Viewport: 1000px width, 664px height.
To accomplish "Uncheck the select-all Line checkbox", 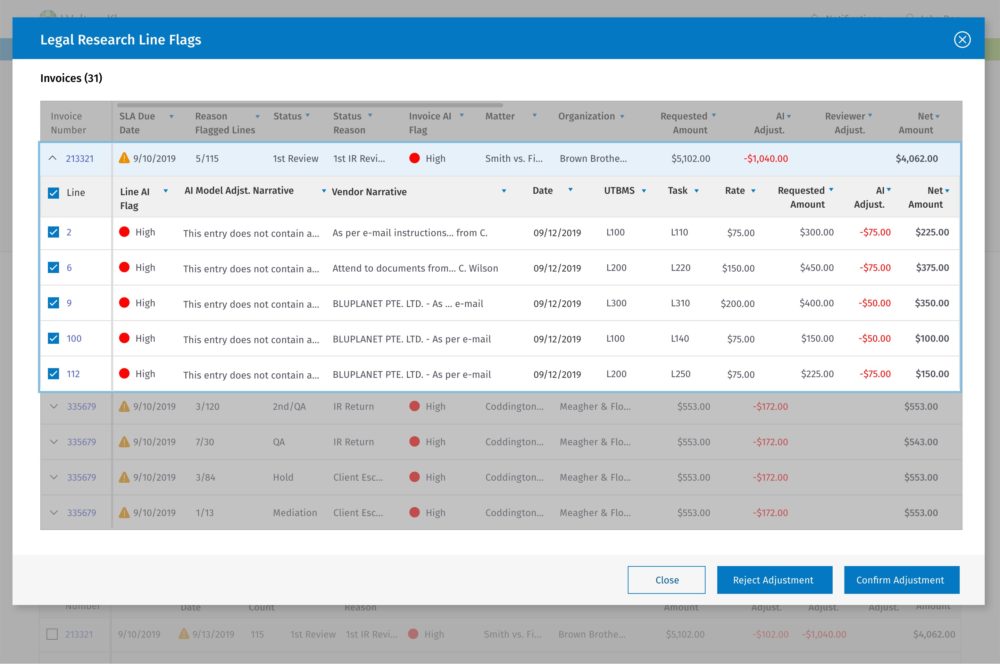I will 54,193.
